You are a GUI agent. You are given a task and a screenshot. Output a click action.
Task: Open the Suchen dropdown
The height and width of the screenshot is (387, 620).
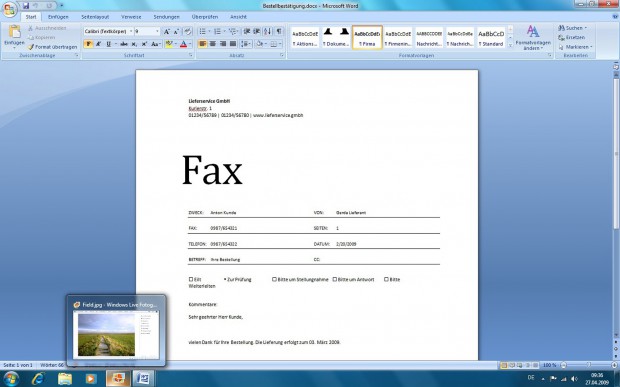586,28
